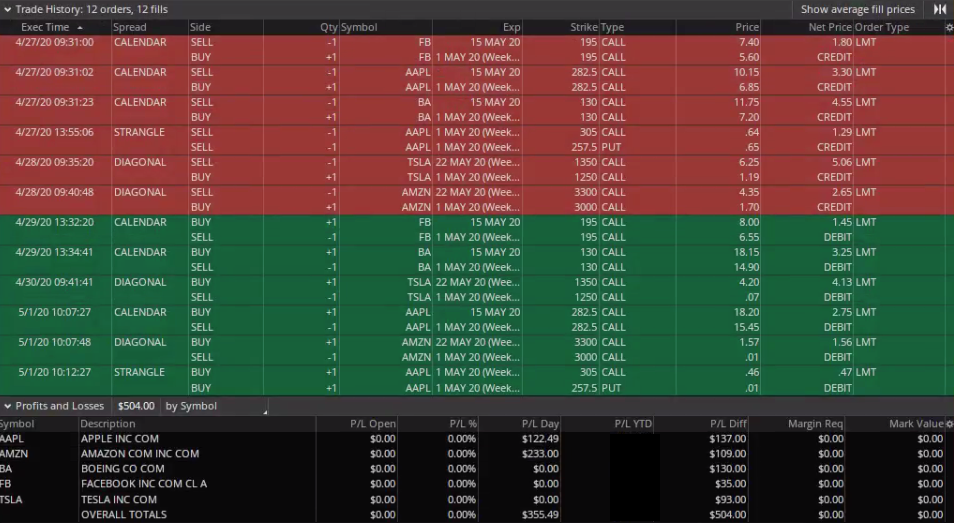Sort by the Margin Req column
Screen dimensions: 954x523
(x=816, y=424)
